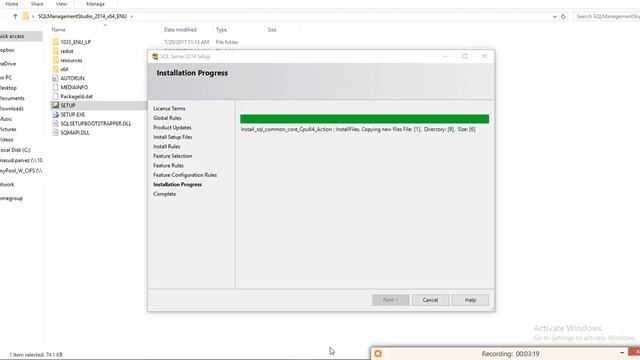Open the Home ribbon tab
The image size is (640, 360).
click(12, 4)
